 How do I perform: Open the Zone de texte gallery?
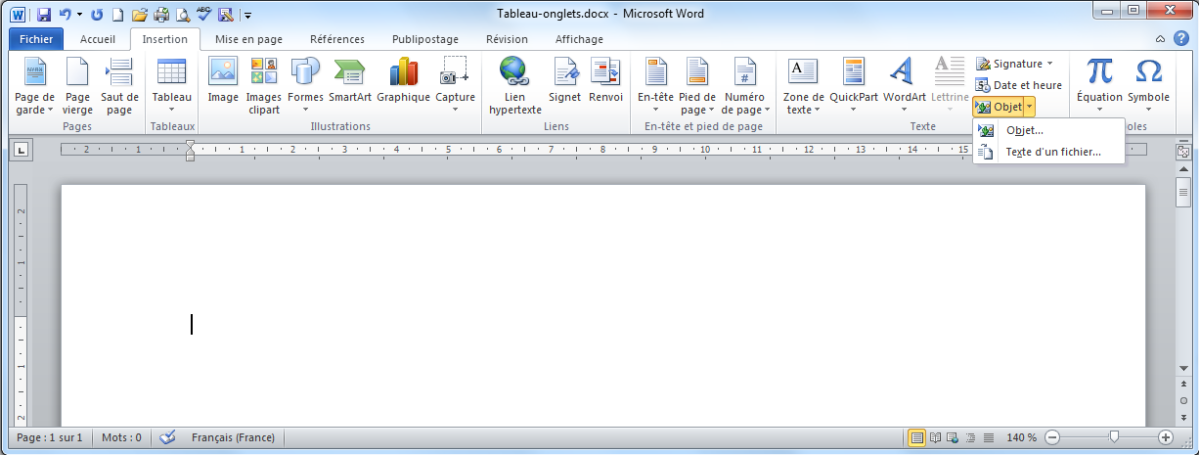(x=803, y=86)
